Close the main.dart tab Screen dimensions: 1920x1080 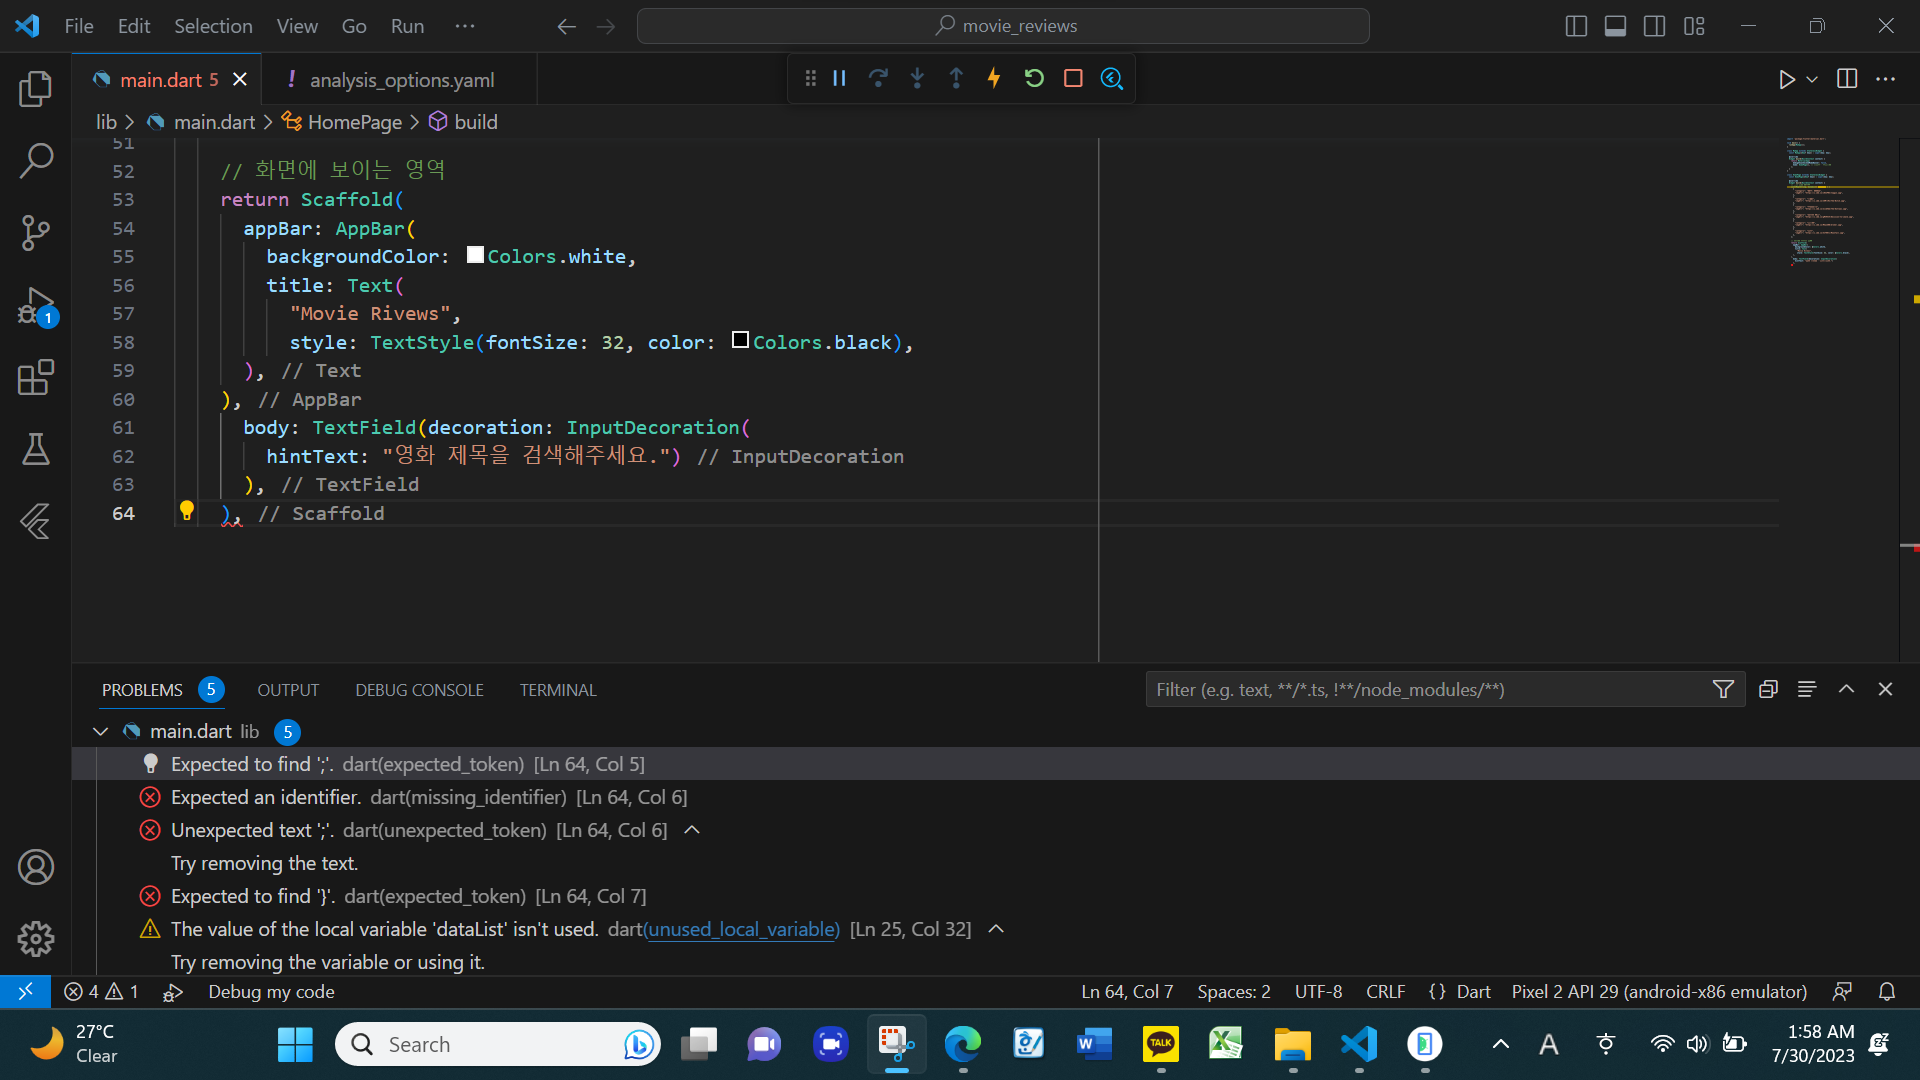240,79
